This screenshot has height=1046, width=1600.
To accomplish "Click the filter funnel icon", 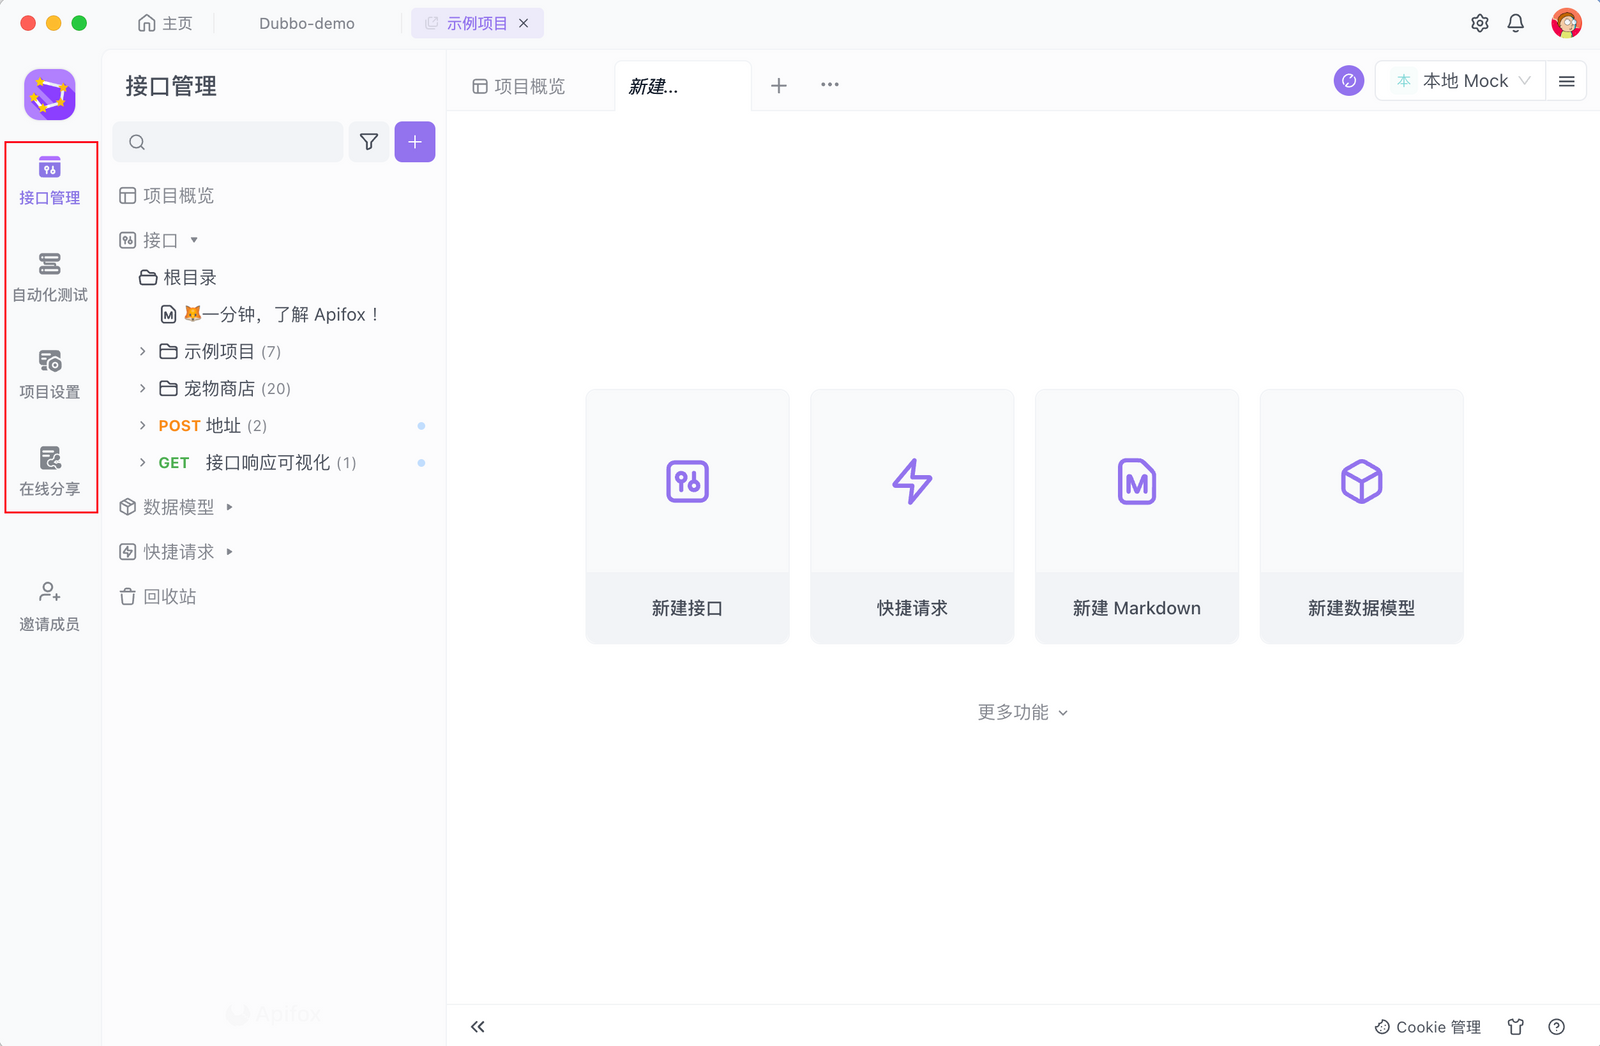I will click(x=369, y=142).
